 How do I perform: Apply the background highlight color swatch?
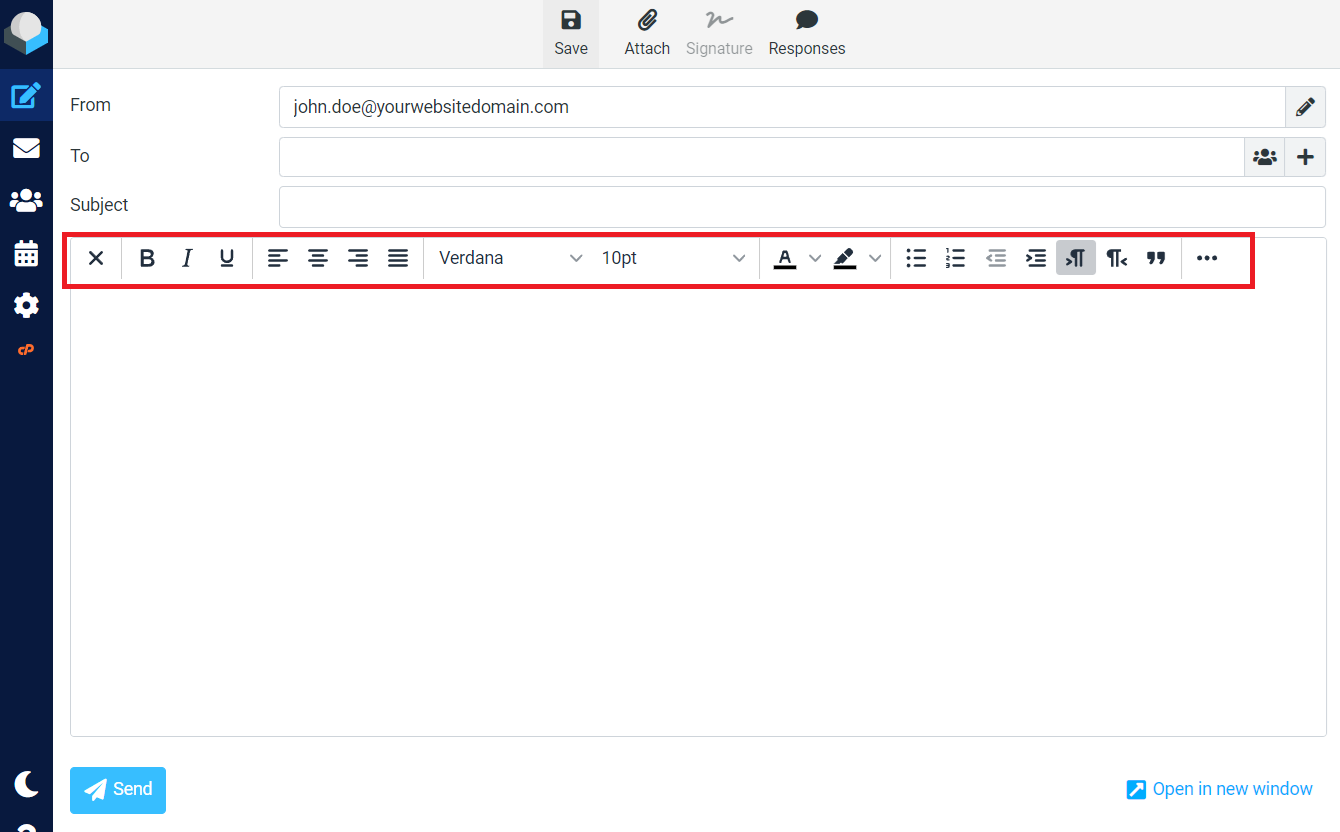pyautogui.click(x=845, y=258)
